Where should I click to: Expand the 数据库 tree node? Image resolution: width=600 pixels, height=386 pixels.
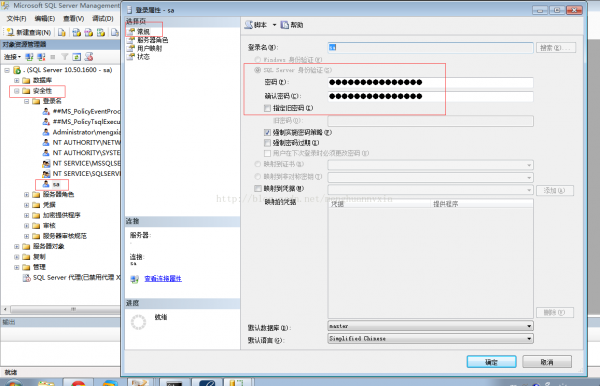click(x=16, y=80)
